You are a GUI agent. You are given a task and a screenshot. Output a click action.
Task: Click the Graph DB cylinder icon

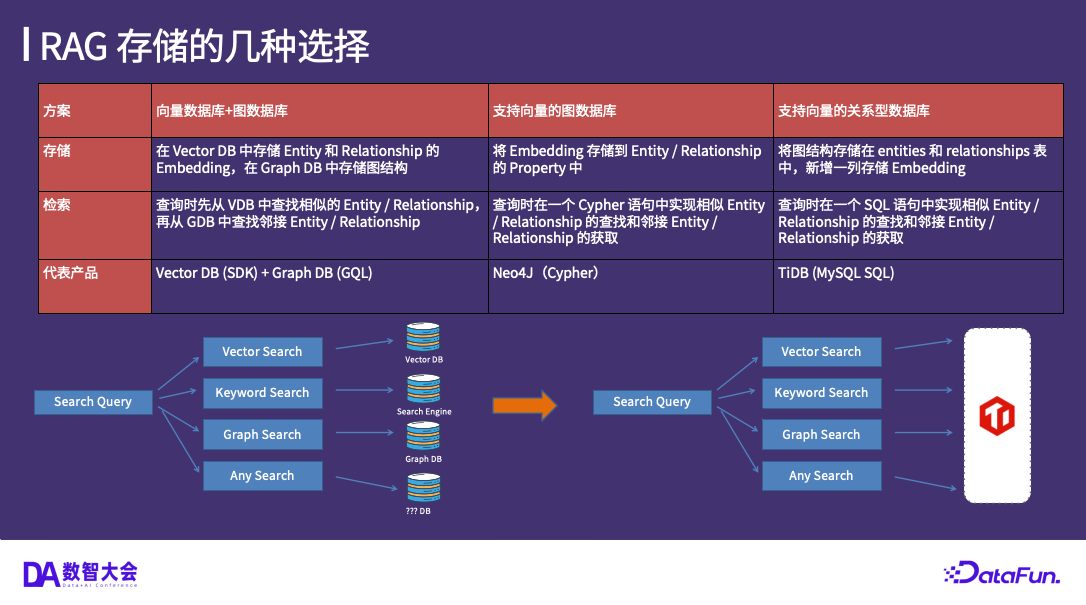pyautogui.click(x=424, y=435)
